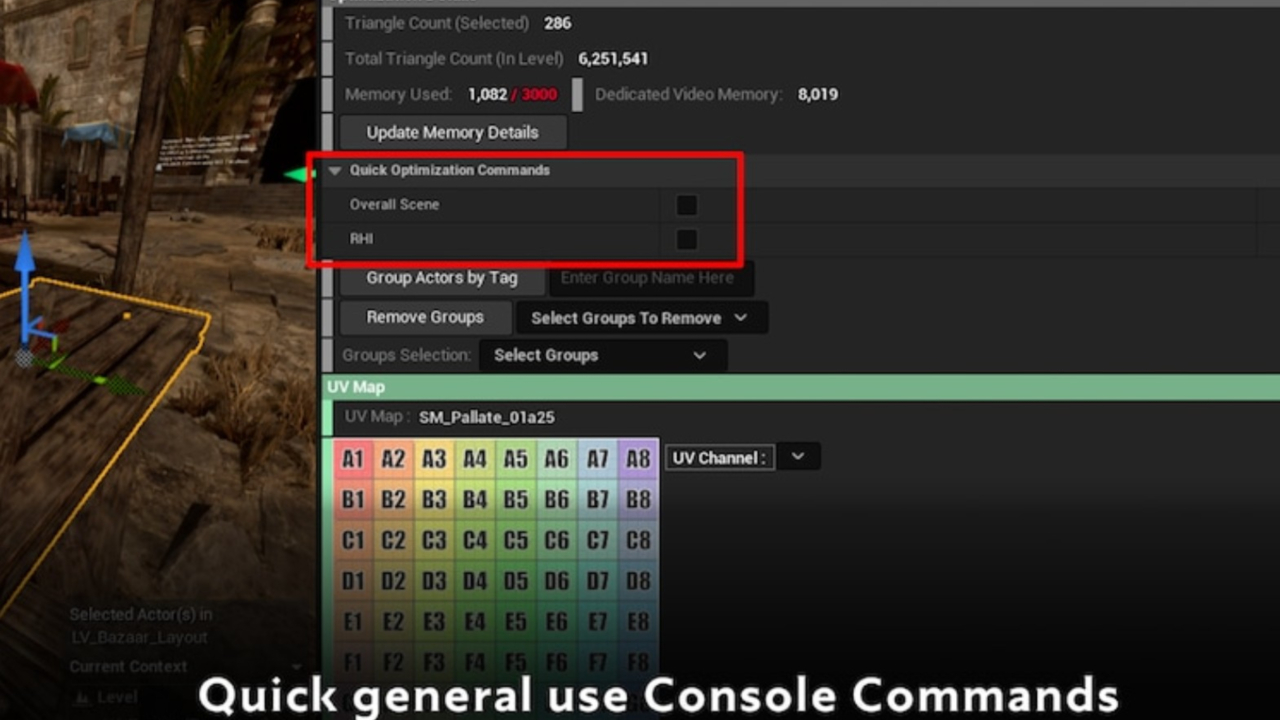Enable the Overall Scene checkbox

686,205
